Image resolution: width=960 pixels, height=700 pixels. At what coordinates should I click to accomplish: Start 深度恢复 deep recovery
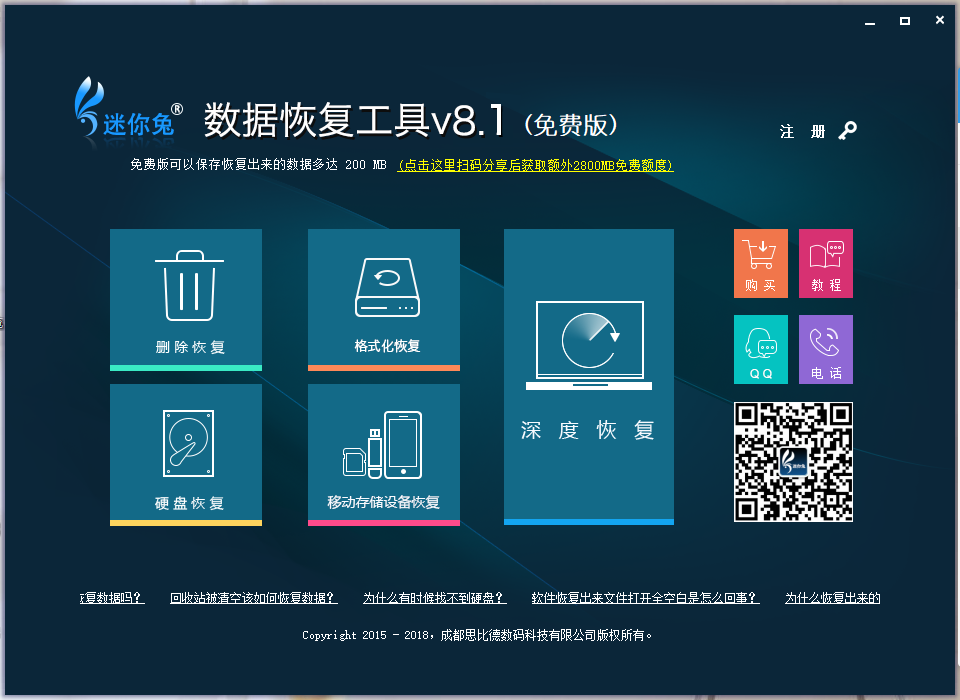588,377
